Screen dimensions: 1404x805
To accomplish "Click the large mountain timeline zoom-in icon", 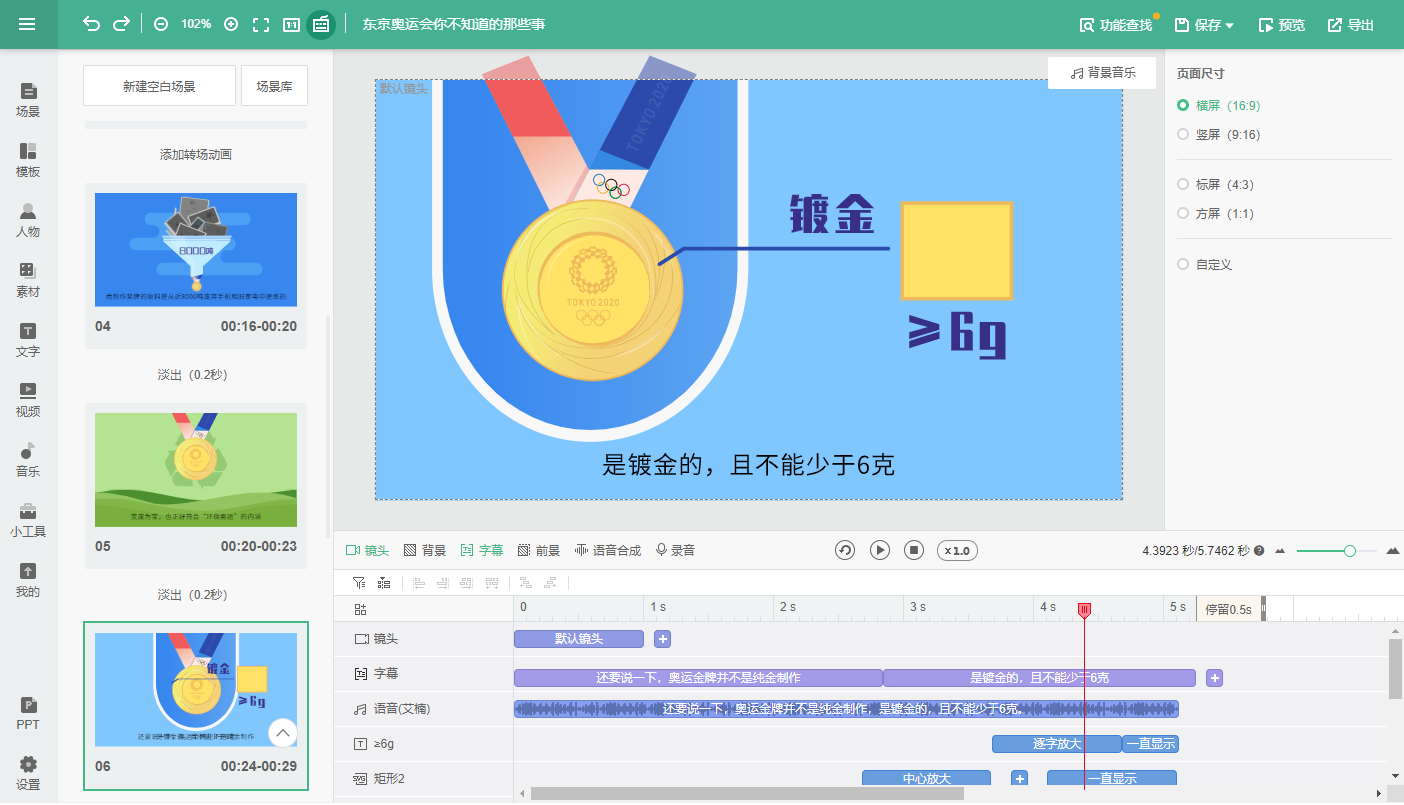I will coord(1392,551).
